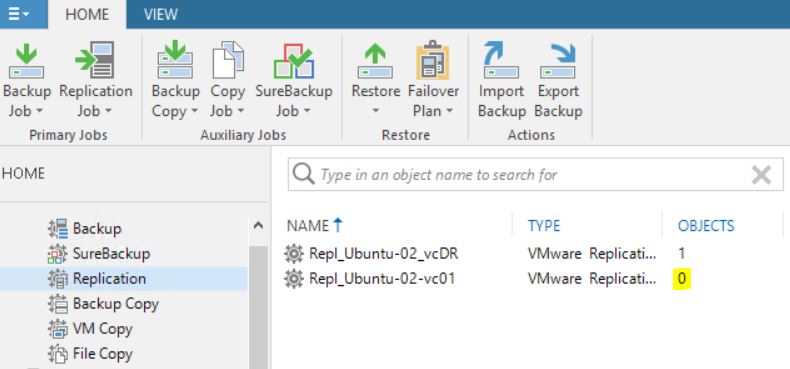Expand the Backup Job dropdown arrow
The image size is (790, 369).
click(39, 111)
